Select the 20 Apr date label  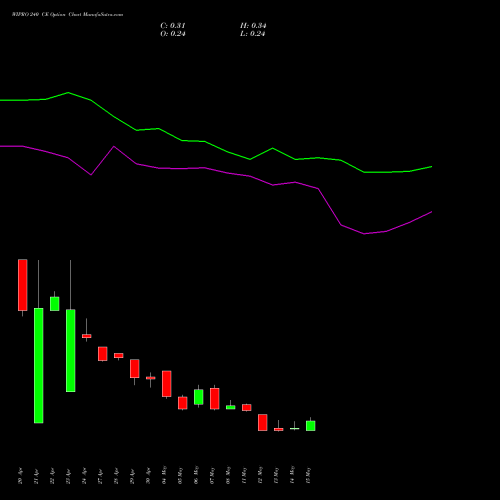(x=21, y=476)
